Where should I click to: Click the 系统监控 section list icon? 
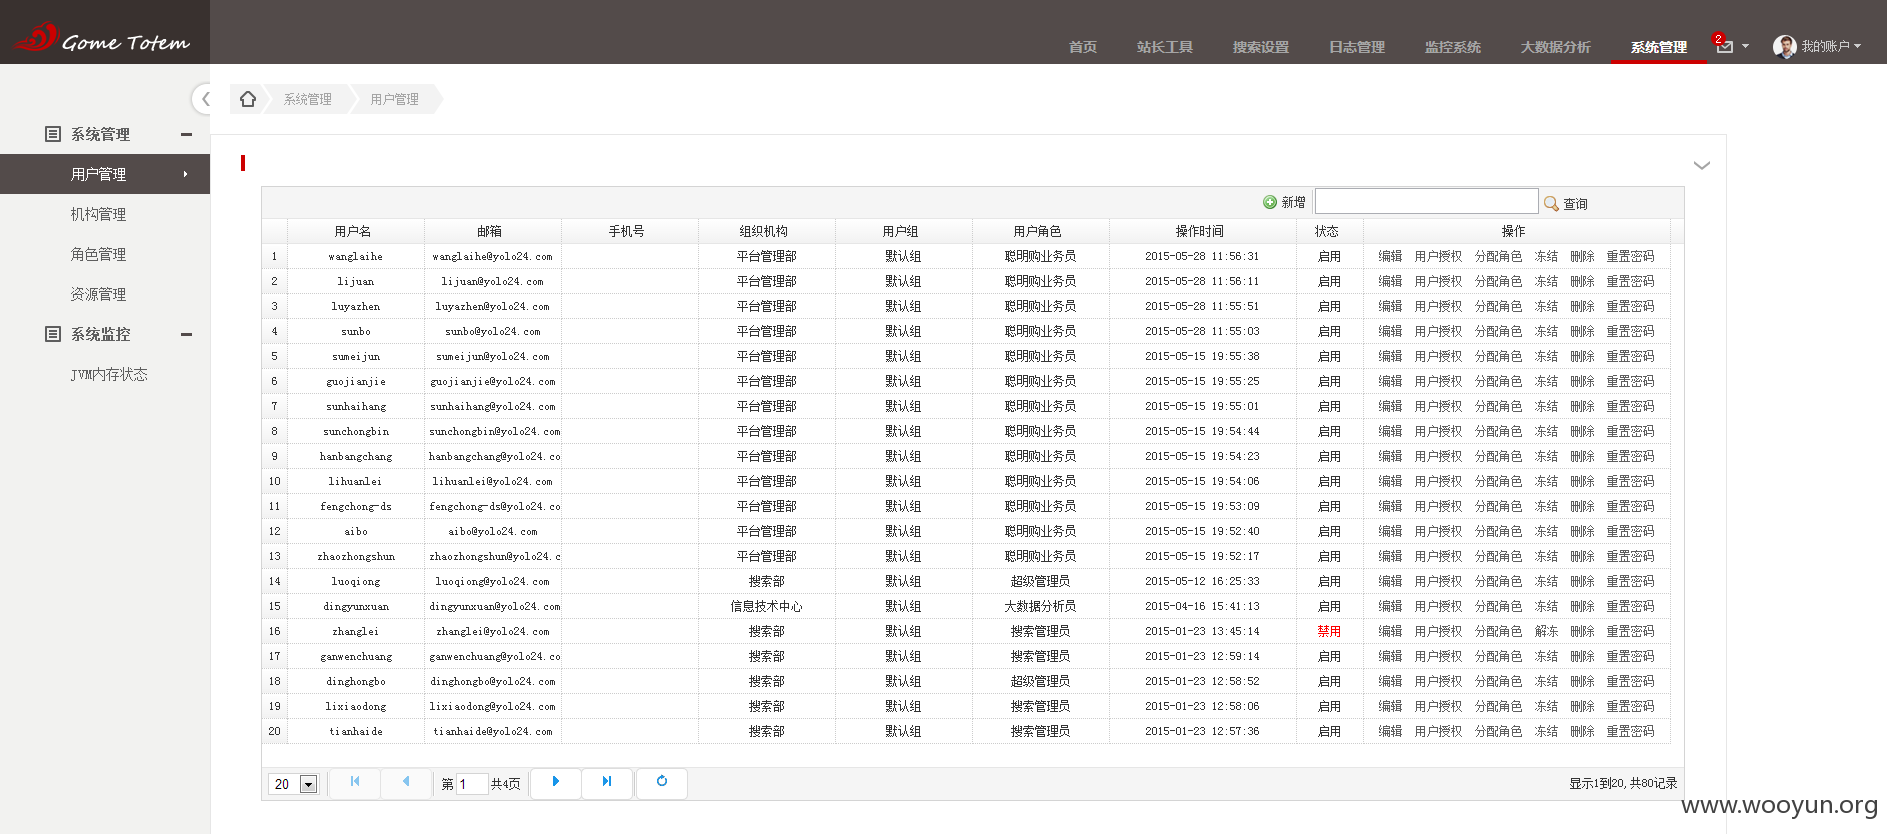coord(53,334)
